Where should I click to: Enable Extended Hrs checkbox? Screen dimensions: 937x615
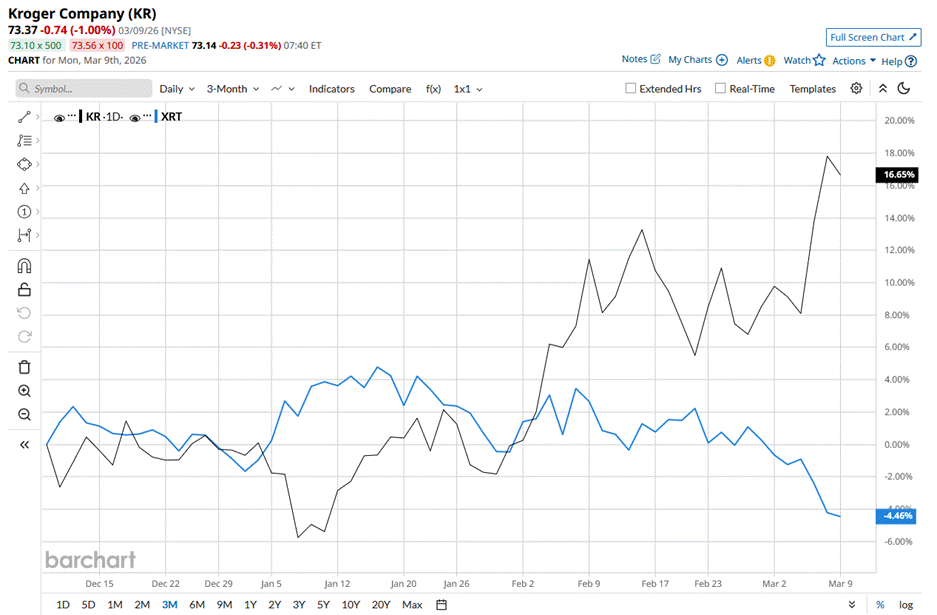[630, 88]
